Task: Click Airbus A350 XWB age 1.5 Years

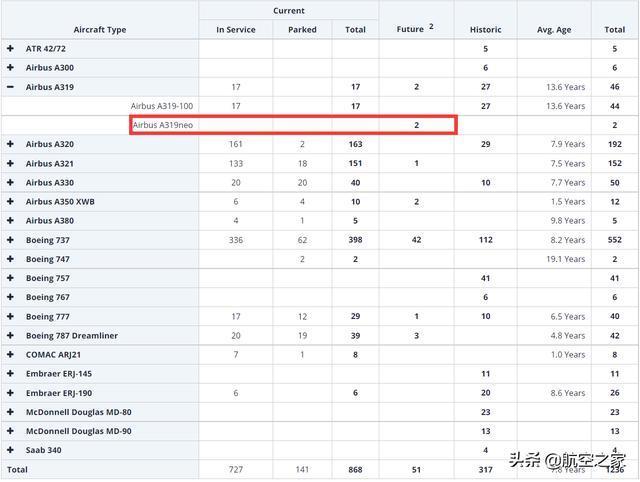Action: coord(568,202)
